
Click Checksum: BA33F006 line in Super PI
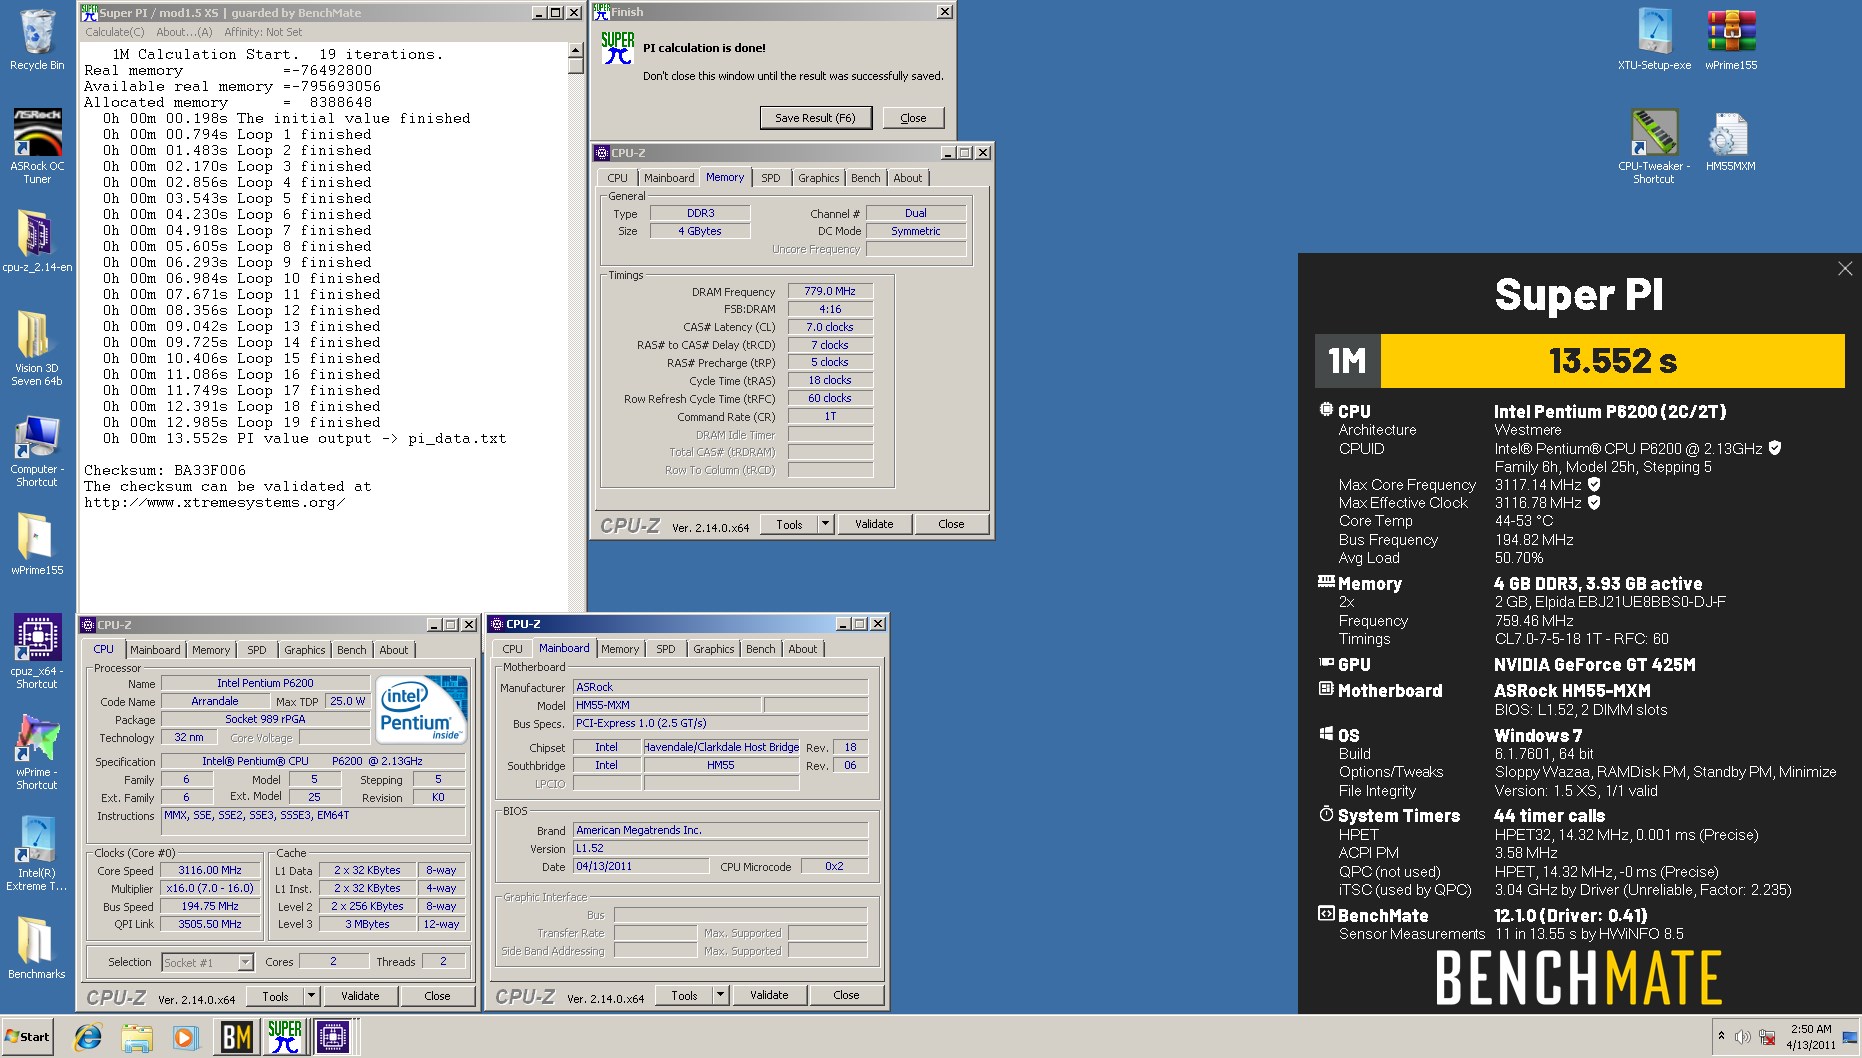165,471
